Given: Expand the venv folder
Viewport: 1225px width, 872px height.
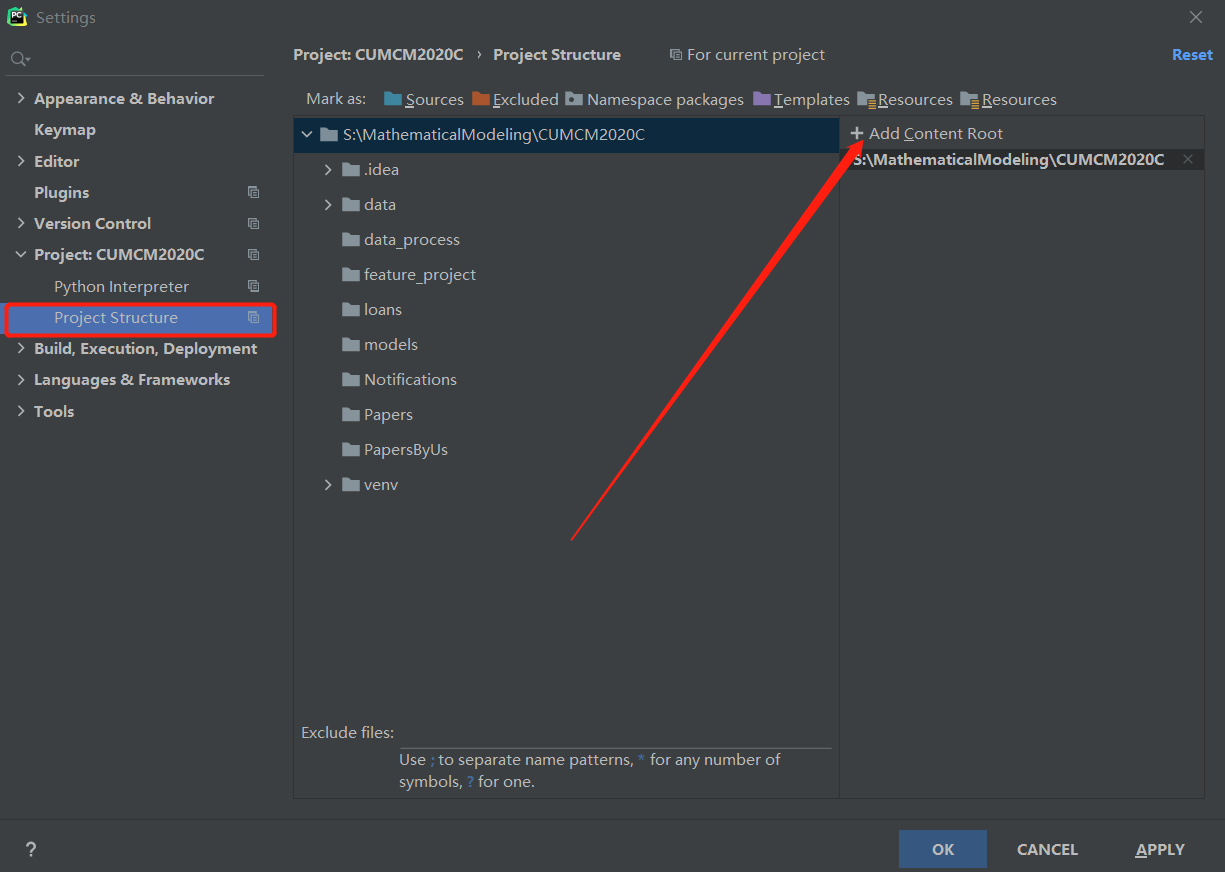Looking at the screenshot, I should (x=328, y=484).
